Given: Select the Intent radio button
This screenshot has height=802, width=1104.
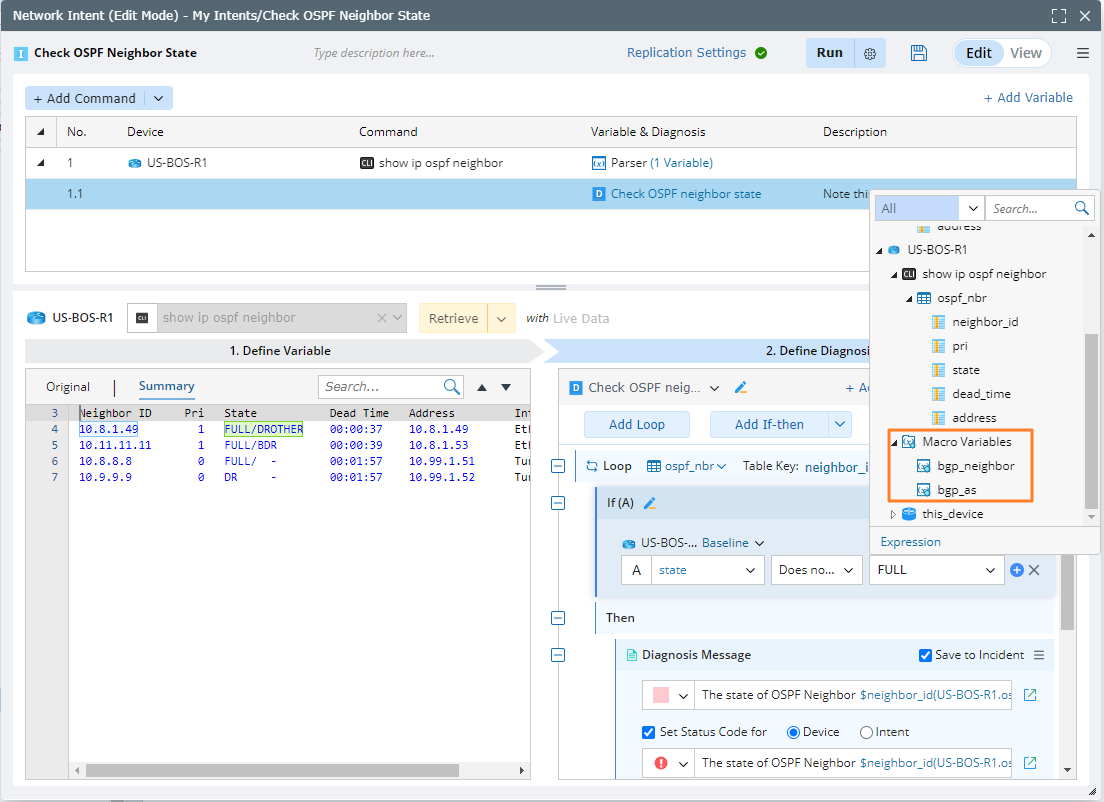Looking at the screenshot, I should pos(866,732).
